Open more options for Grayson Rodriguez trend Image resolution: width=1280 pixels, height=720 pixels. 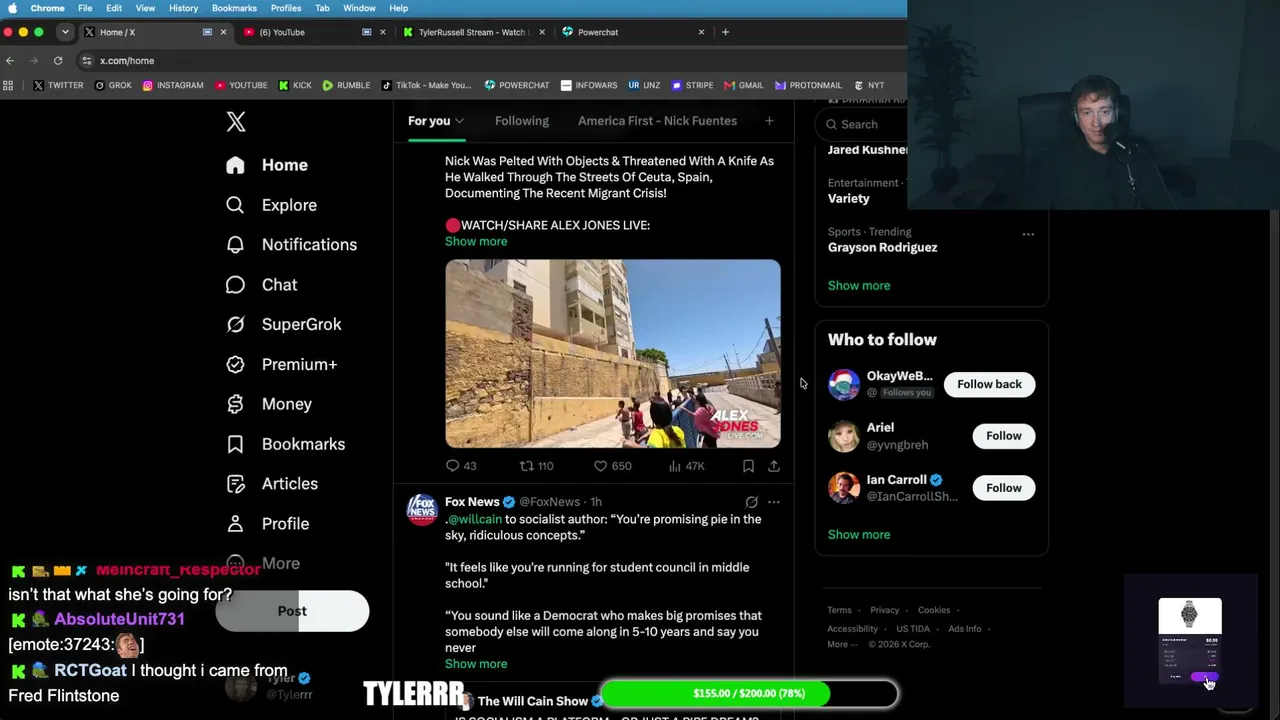pos(1027,234)
